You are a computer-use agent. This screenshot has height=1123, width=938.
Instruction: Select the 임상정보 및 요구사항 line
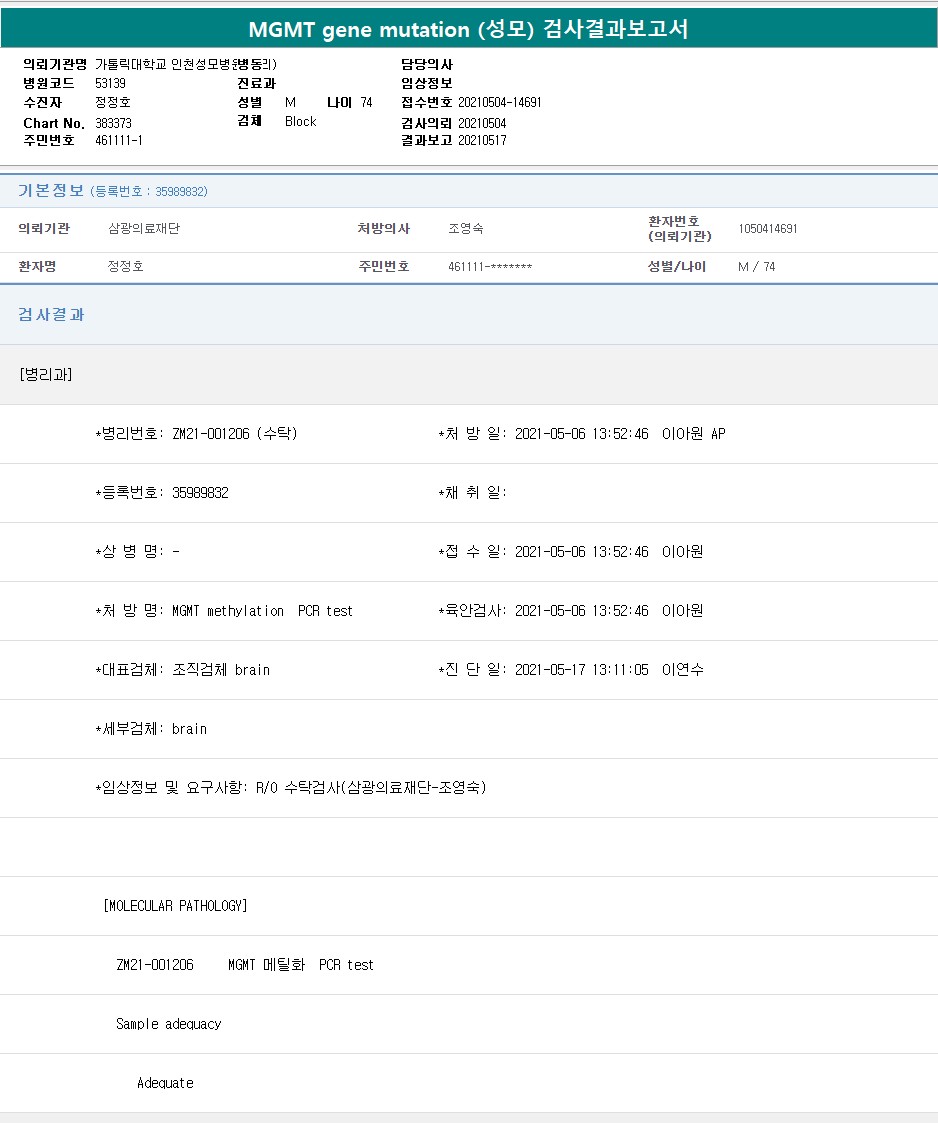pyautogui.click(x=291, y=788)
